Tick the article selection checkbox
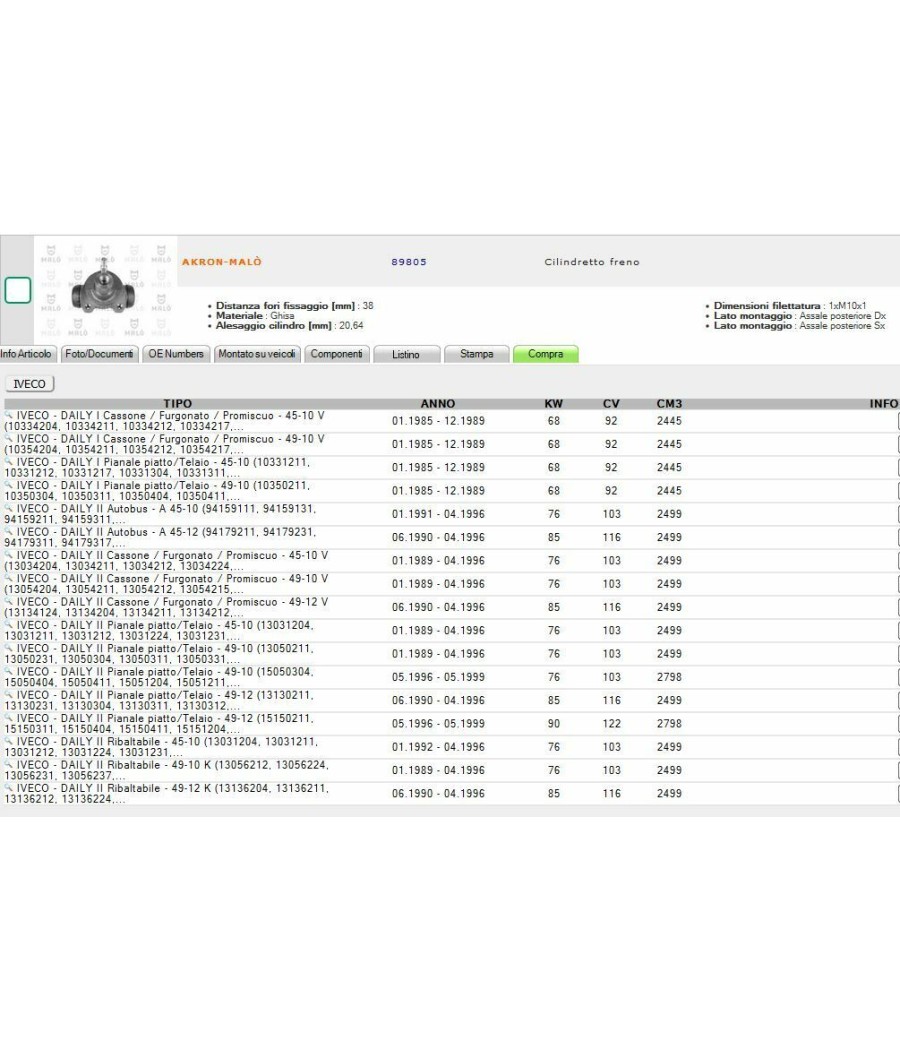The height and width of the screenshot is (1050, 900). click(18, 290)
